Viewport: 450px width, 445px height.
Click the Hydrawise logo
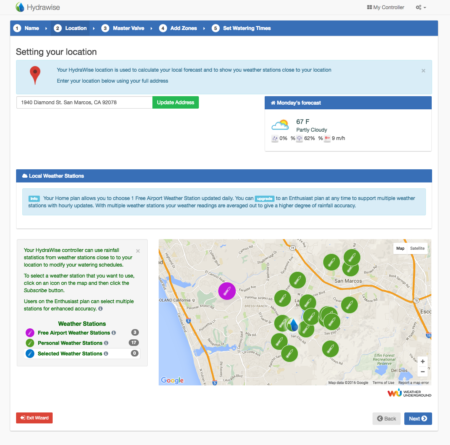pos(38,7)
